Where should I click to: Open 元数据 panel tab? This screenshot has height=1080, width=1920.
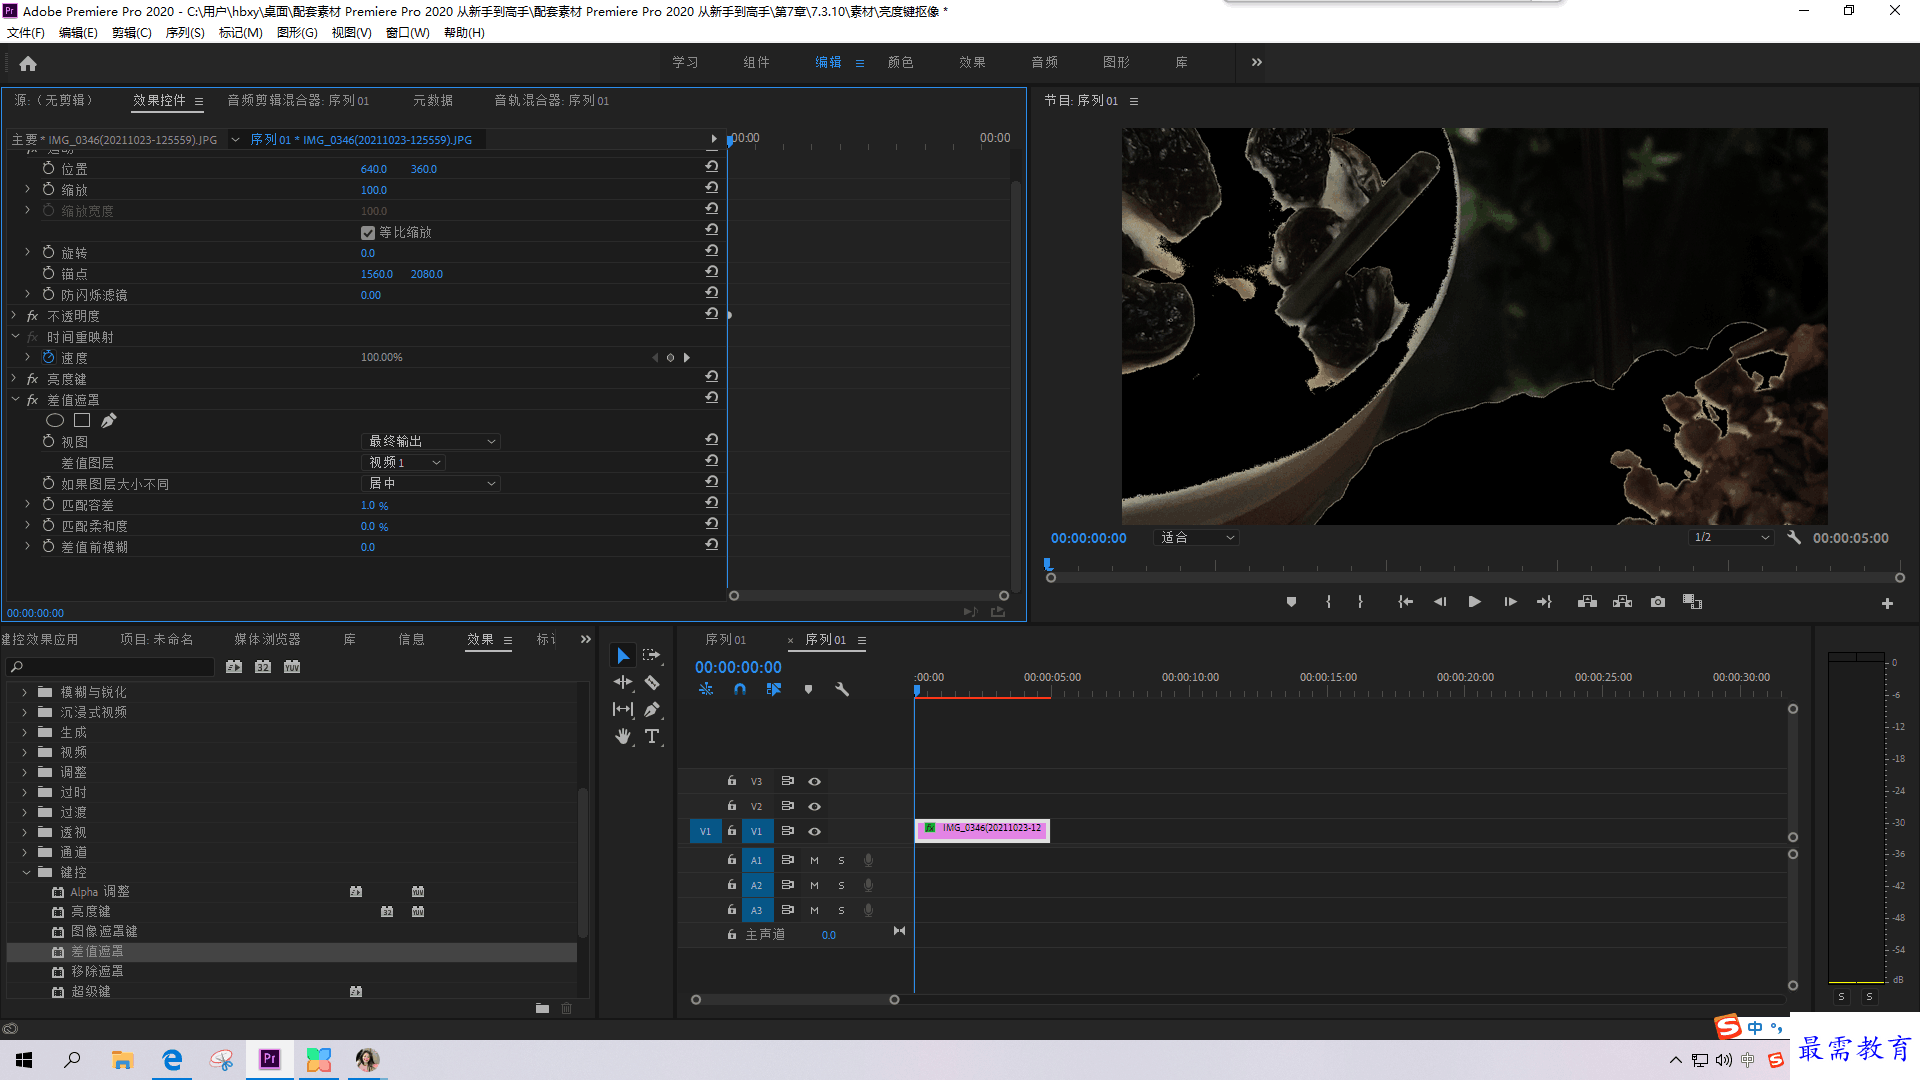pyautogui.click(x=433, y=100)
